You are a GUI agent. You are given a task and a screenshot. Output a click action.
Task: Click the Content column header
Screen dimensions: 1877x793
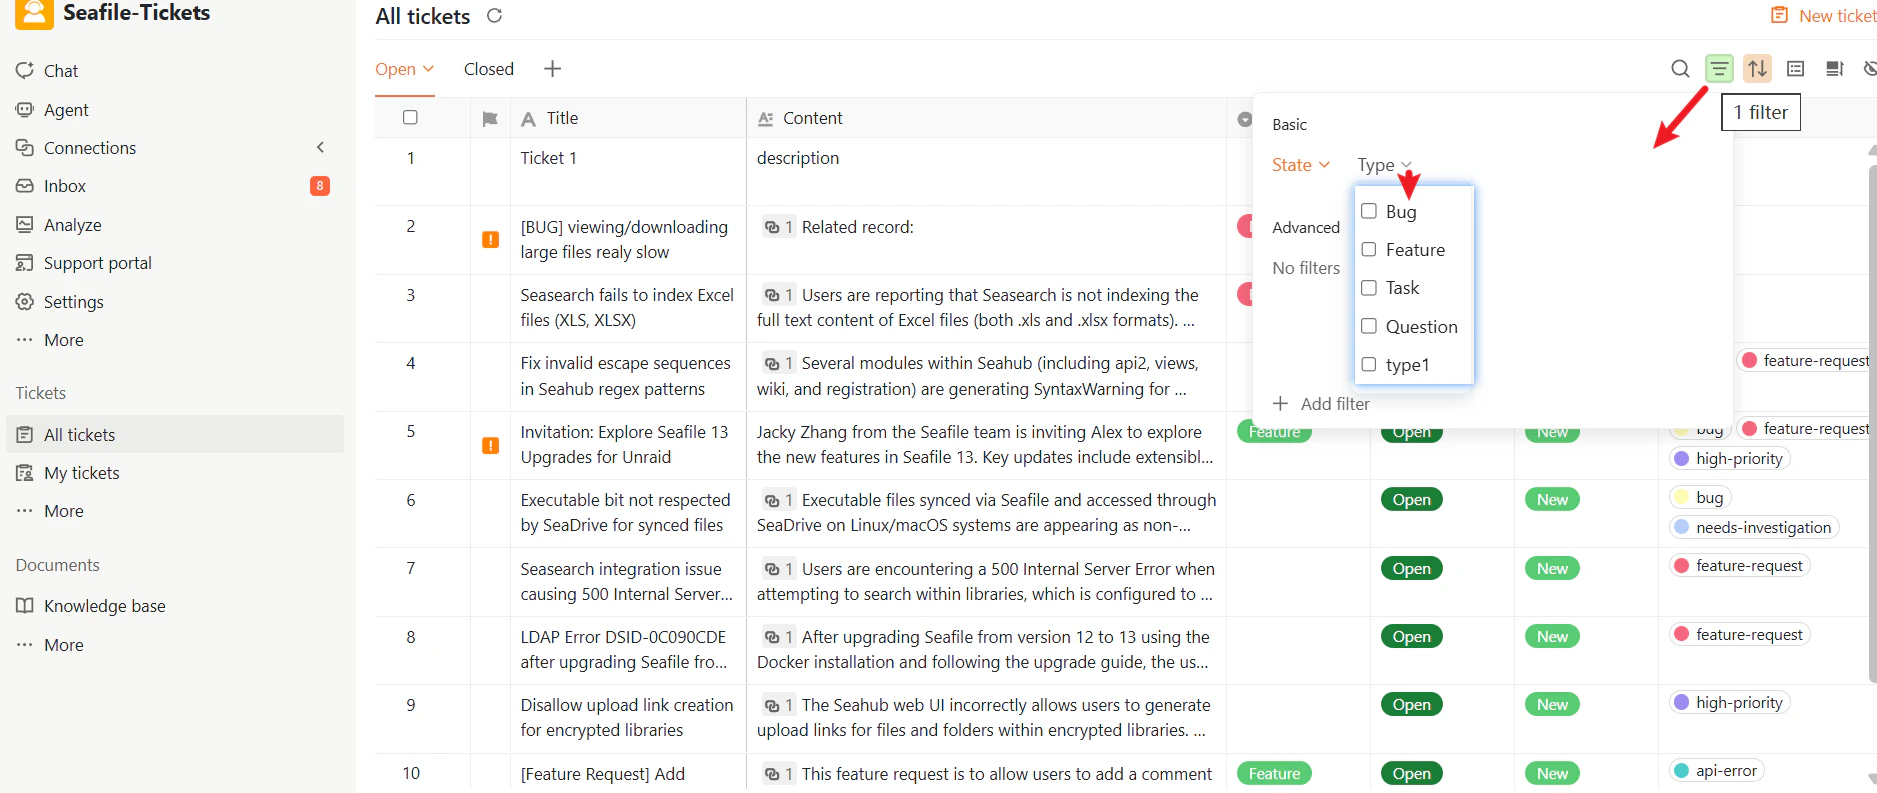813,118
